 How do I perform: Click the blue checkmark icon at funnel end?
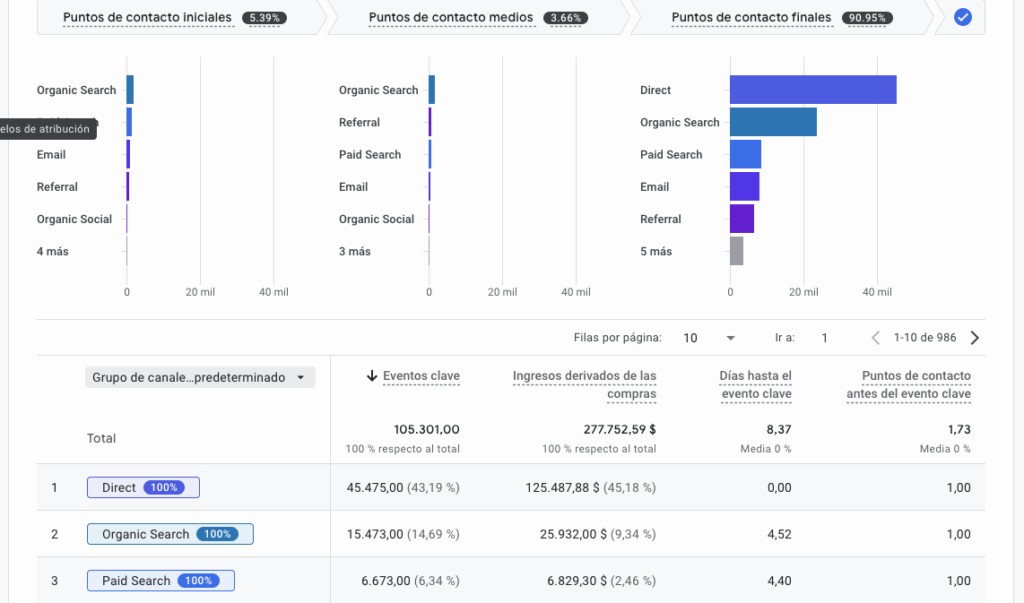(962, 17)
